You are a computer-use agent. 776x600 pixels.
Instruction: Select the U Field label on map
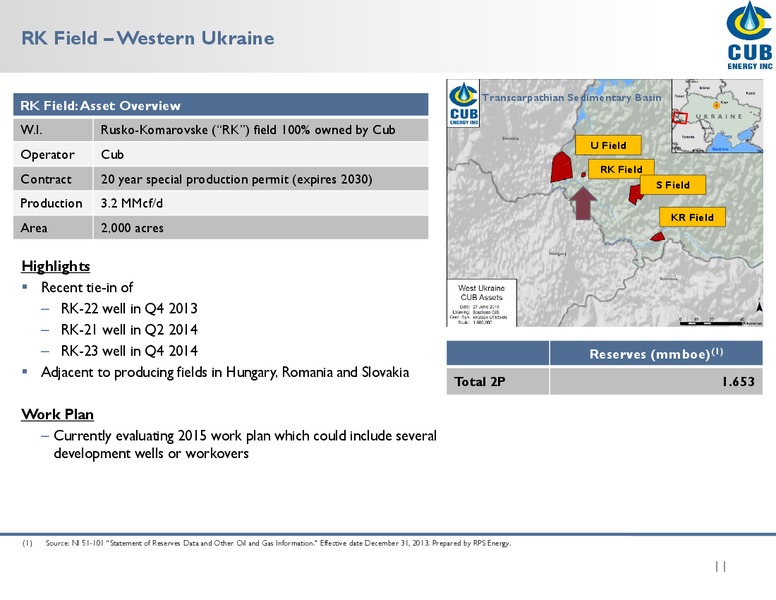(x=608, y=146)
